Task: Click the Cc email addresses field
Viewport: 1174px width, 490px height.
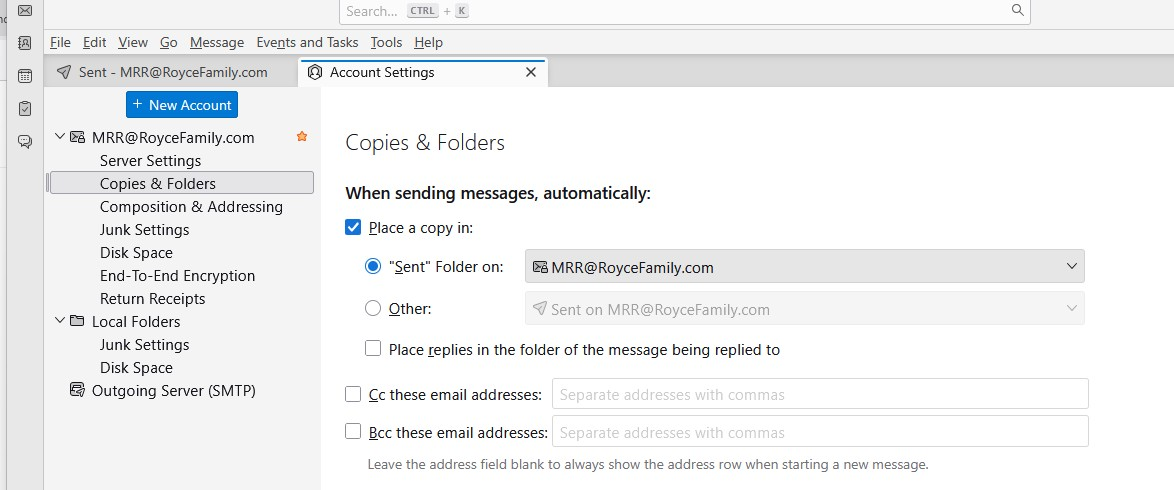Action: click(819, 394)
